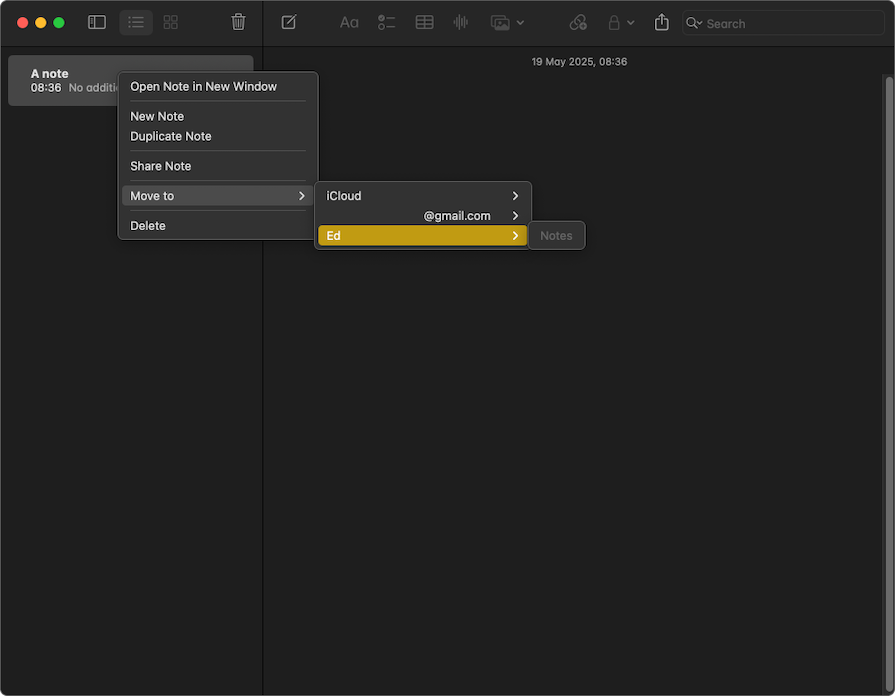Insert a checklist
This screenshot has width=895, height=696.
[x=387, y=22]
